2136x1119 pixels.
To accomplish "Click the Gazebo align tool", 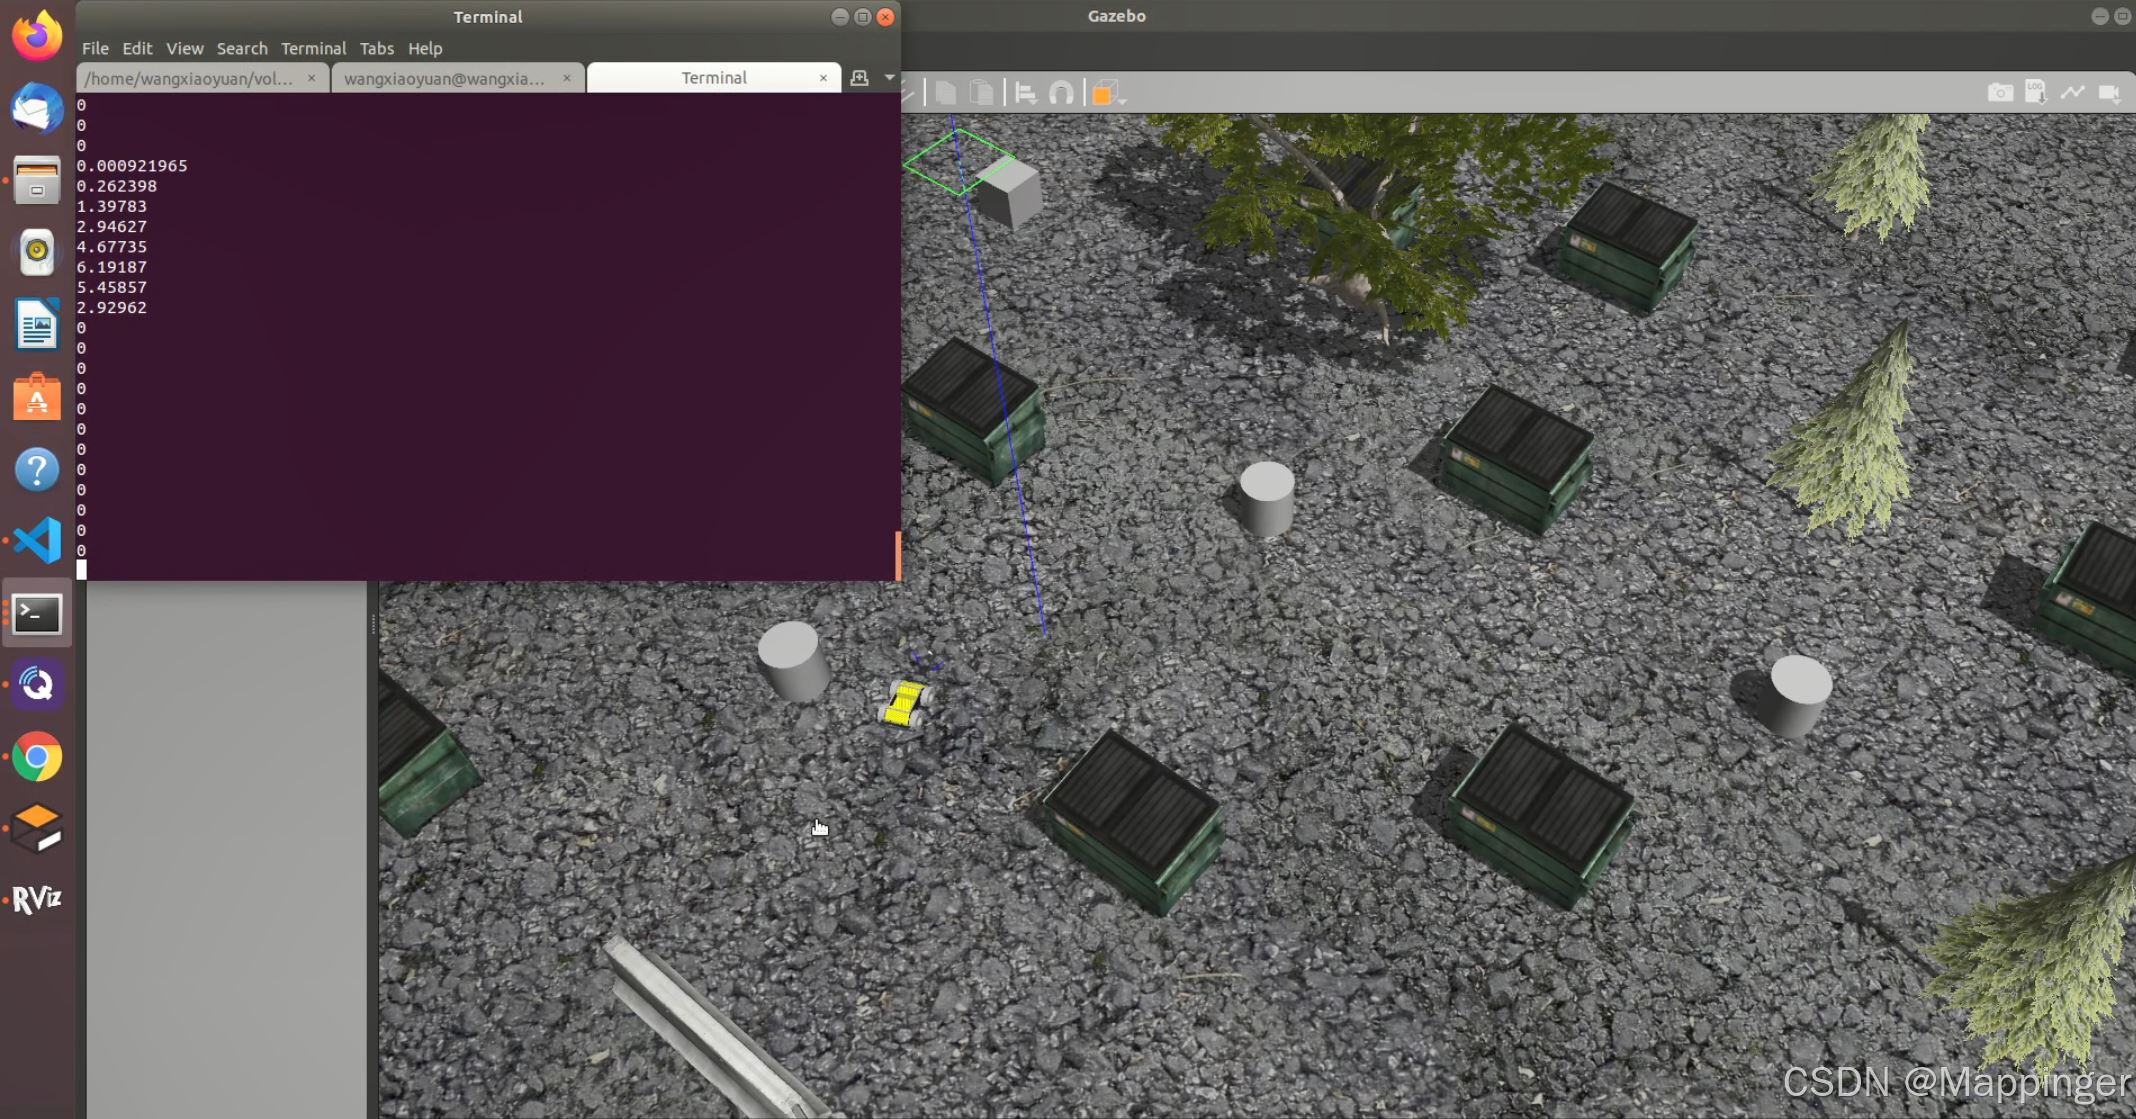I will 1025,93.
